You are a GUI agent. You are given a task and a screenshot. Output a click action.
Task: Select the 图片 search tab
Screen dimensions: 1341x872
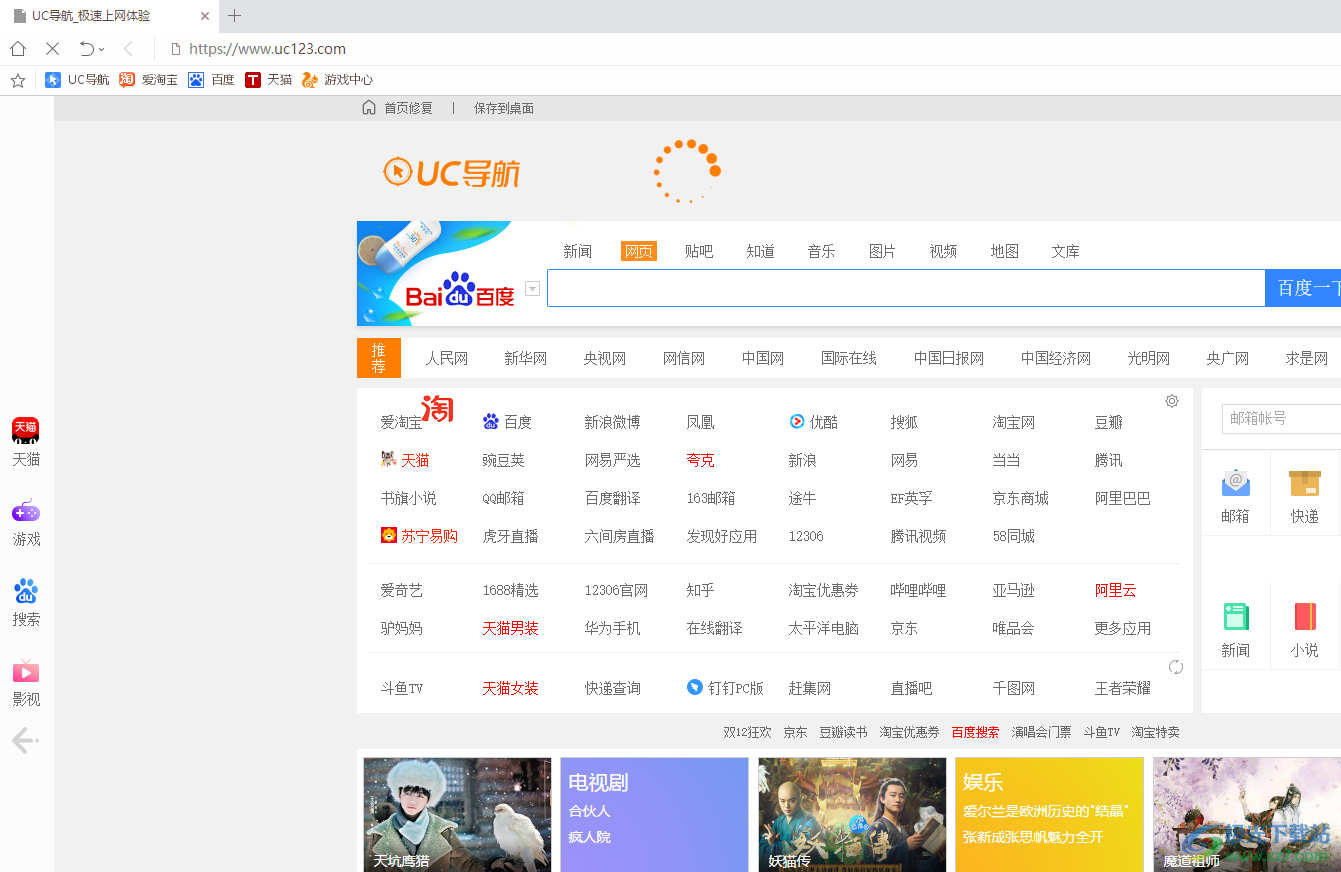coord(882,251)
